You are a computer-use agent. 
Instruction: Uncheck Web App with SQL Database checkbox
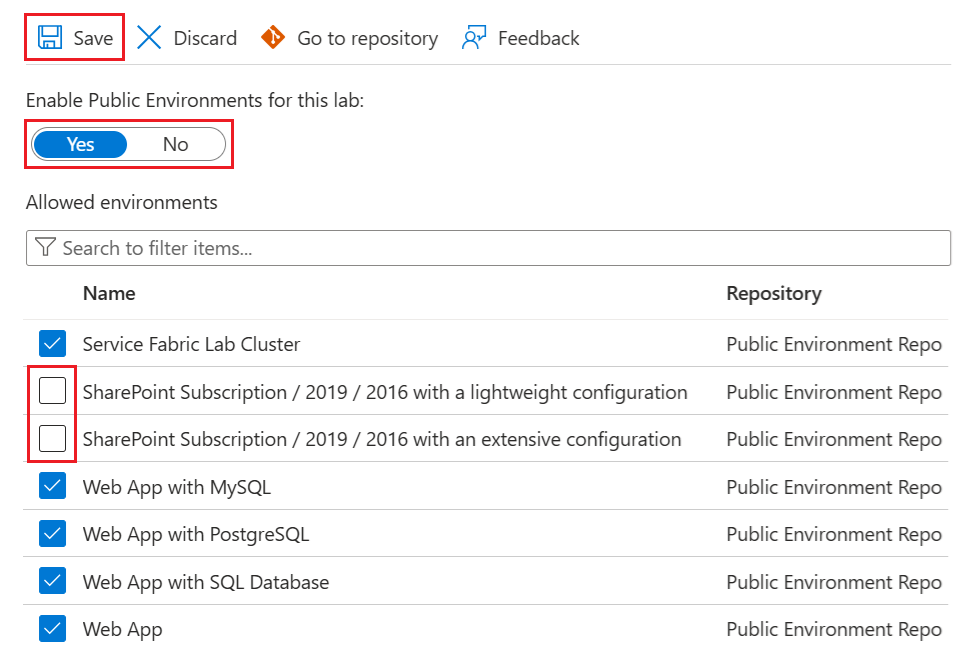pos(52,581)
